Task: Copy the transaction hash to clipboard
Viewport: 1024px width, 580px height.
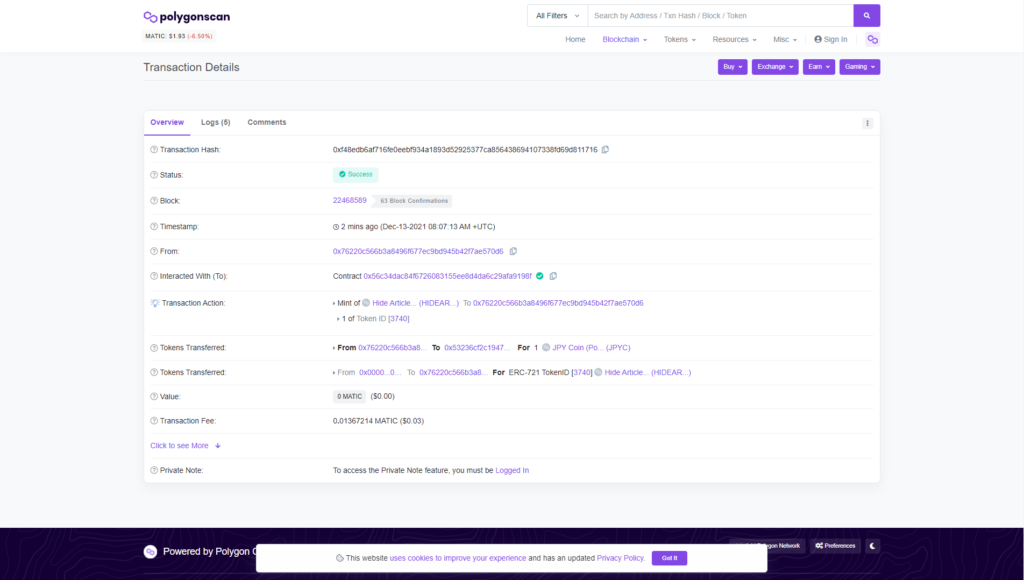Action: (605, 150)
